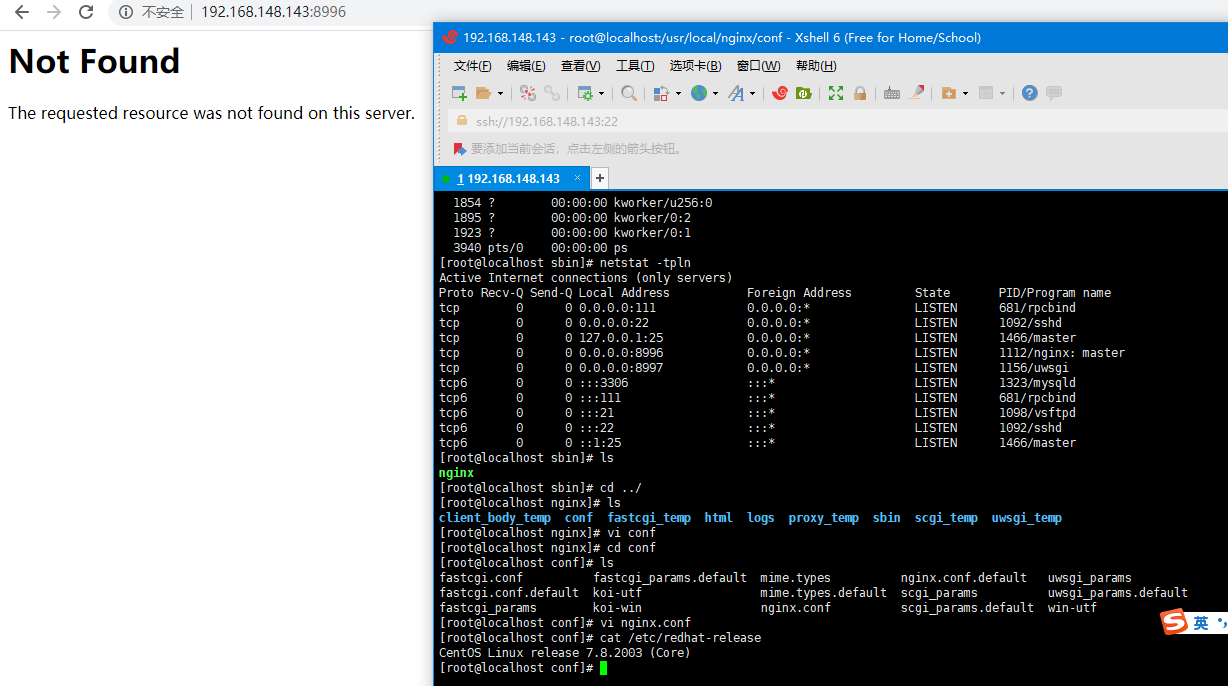Click the Open Session folder icon
The height and width of the screenshot is (686, 1228).
484,93
